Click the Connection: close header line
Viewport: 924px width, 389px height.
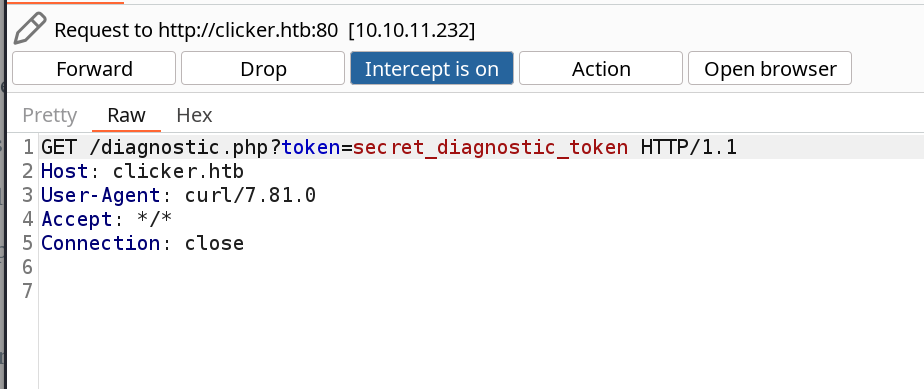143,243
